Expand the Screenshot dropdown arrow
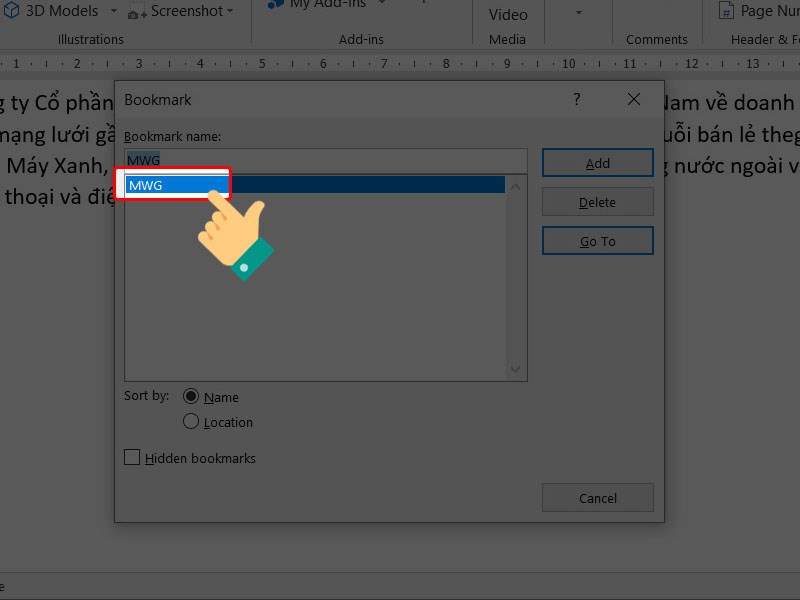Screen dimensions: 800x600 (x=230, y=10)
